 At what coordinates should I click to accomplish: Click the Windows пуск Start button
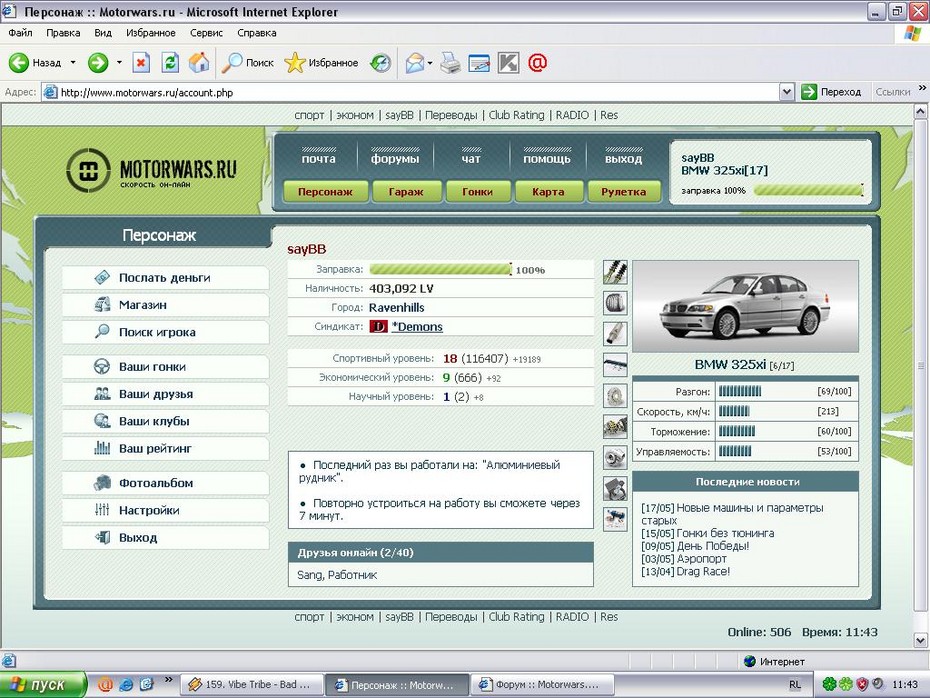coord(43,684)
